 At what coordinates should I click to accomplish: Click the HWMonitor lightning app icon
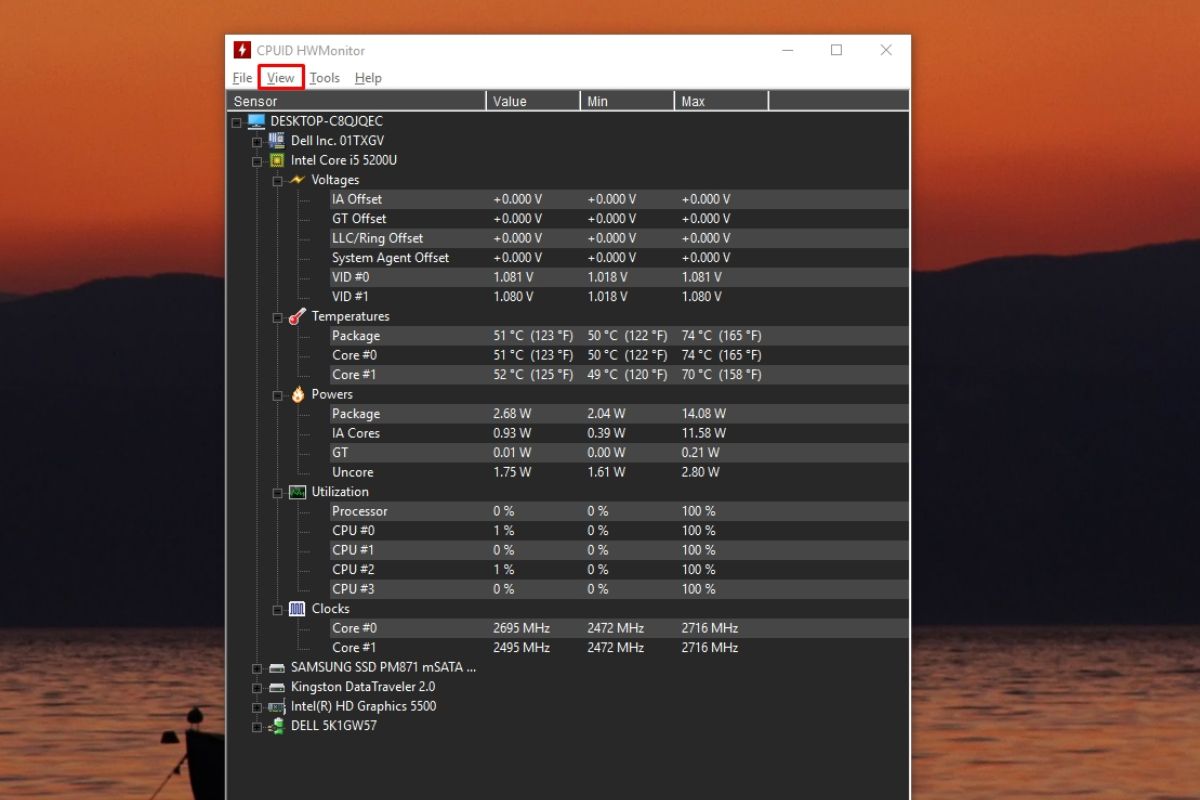(x=242, y=50)
